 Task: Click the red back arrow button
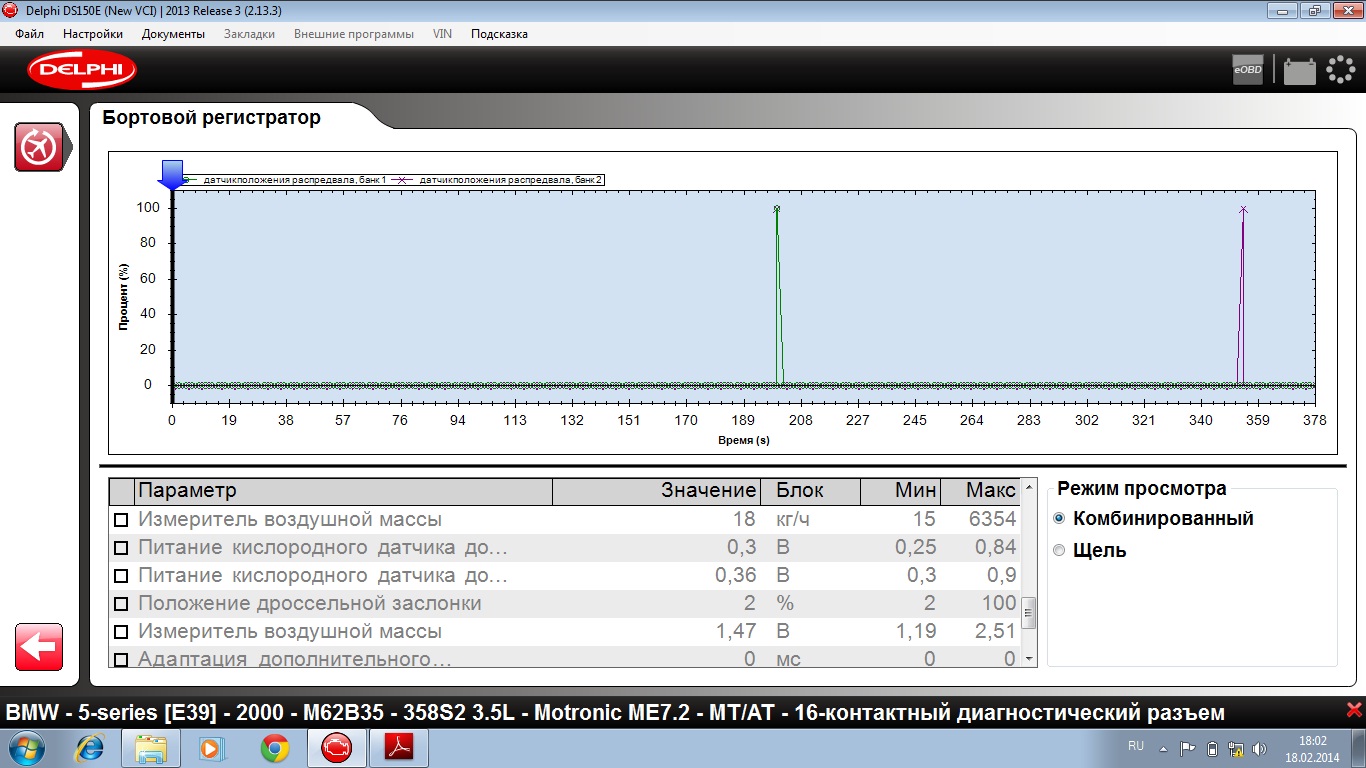[39, 647]
